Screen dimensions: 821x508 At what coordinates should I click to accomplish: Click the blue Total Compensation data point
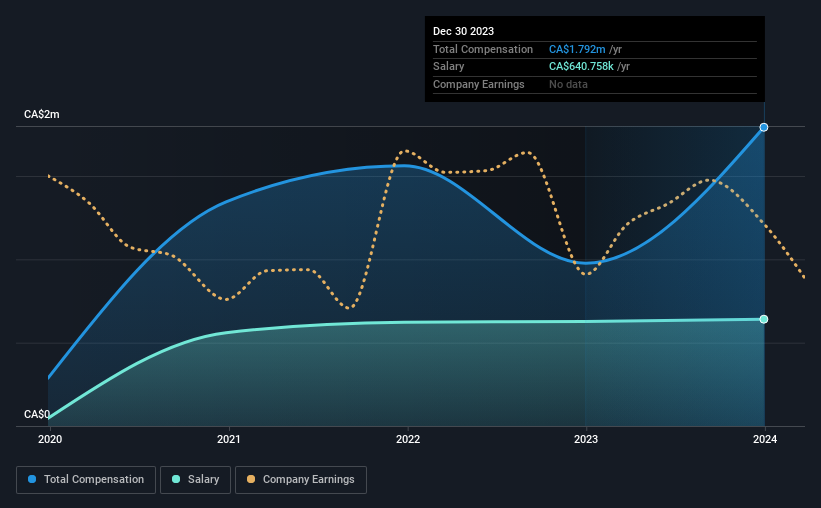pos(764,127)
